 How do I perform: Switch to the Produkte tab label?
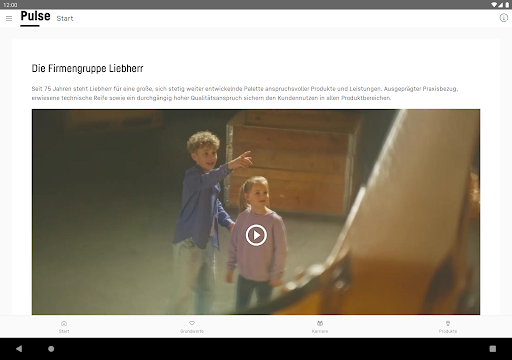448,331
